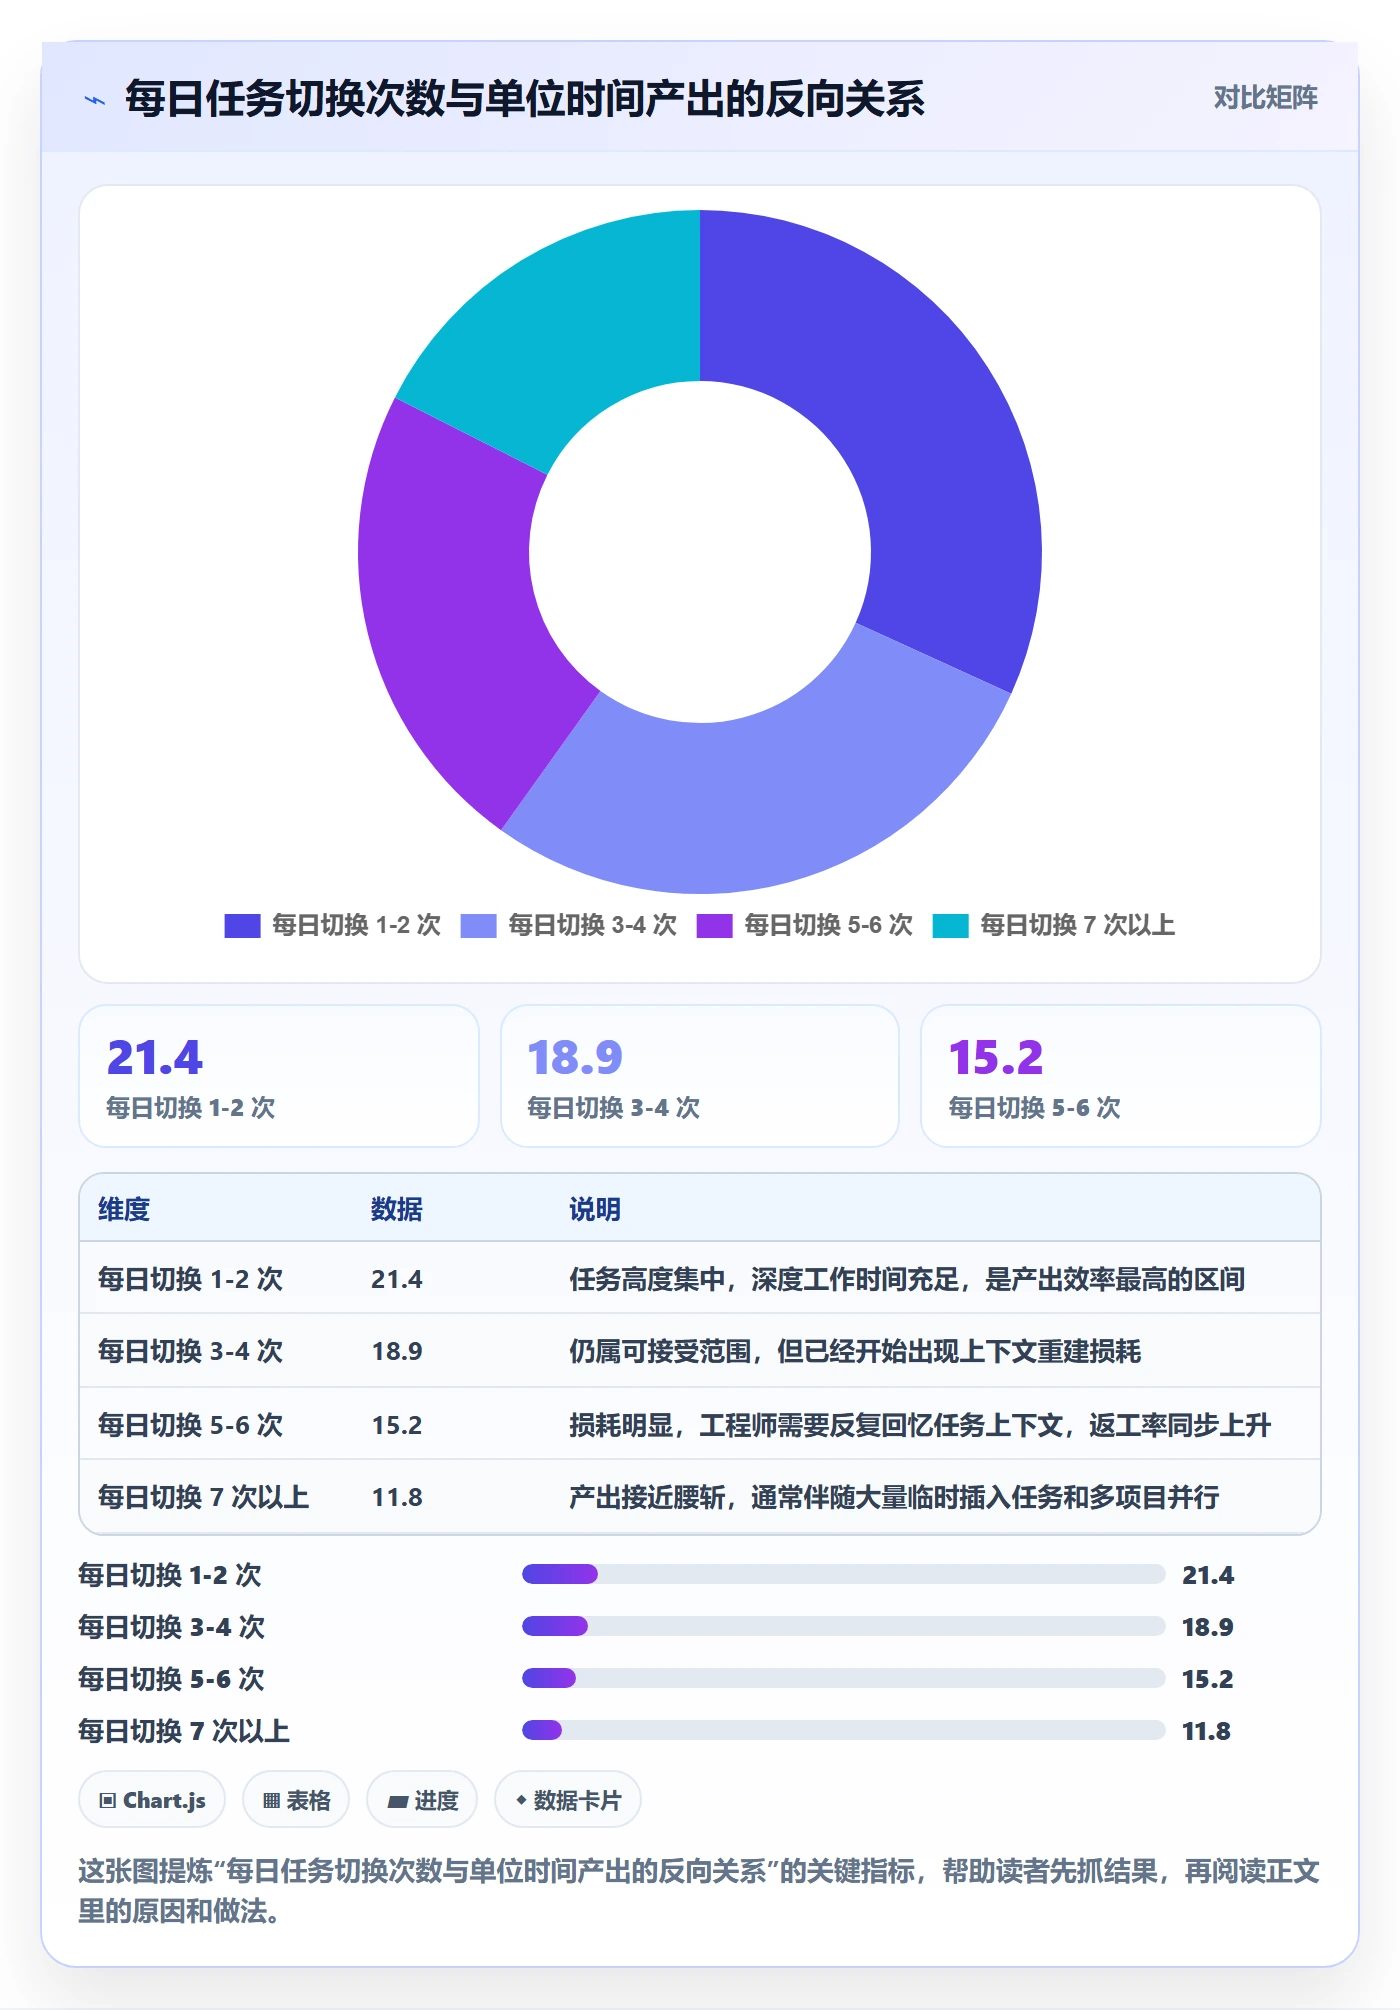The width and height of the screenshot is (1400, 2010).
Task: Click the grid icon in 表格 chip
Action: point(271,1801)
